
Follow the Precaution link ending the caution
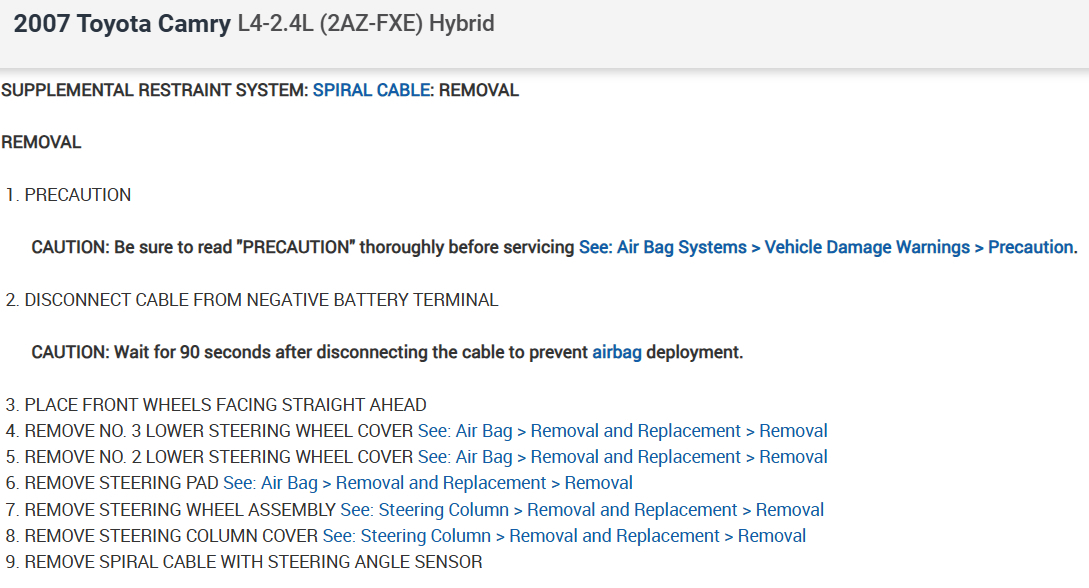click(1030, 247)
